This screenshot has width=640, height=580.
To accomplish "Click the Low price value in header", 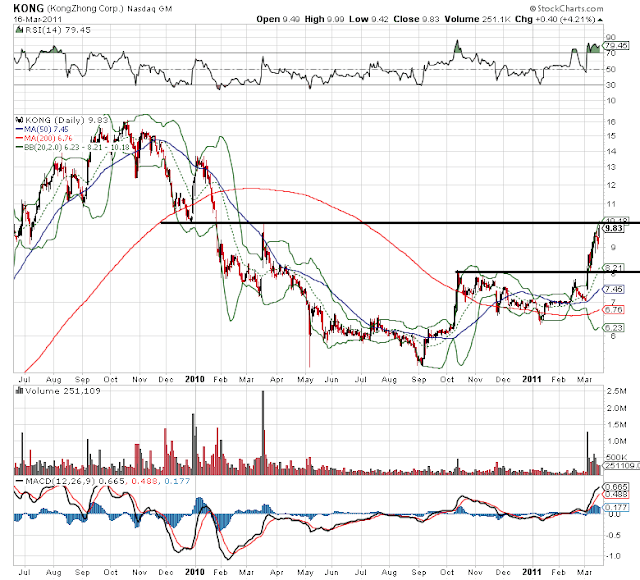I will click(380, 19).
